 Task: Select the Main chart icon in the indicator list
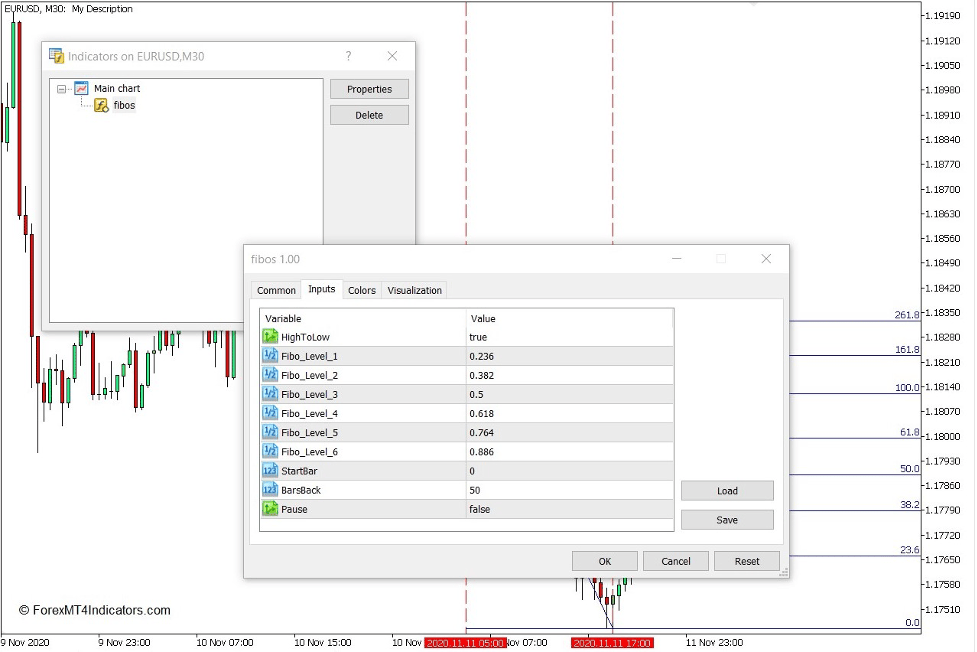(79, 88)
